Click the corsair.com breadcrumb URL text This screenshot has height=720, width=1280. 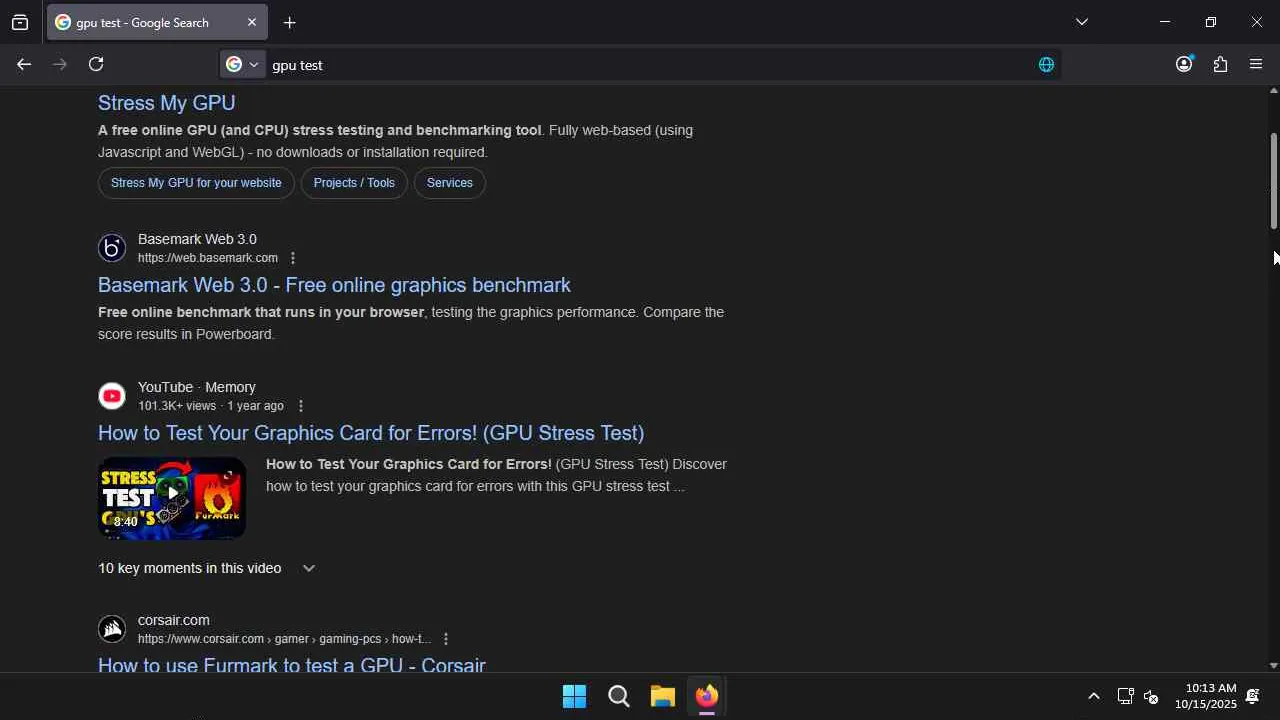point(284,639)
